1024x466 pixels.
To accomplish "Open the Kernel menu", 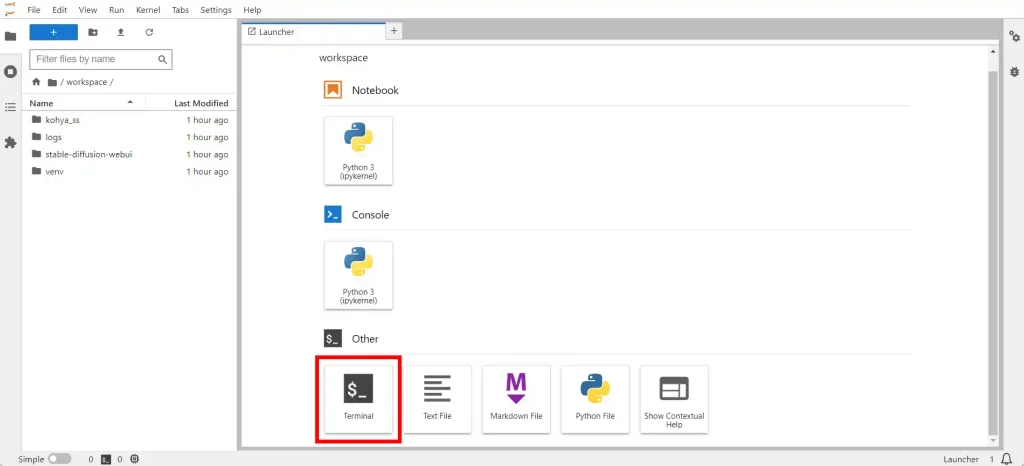I will pos(147,9).
